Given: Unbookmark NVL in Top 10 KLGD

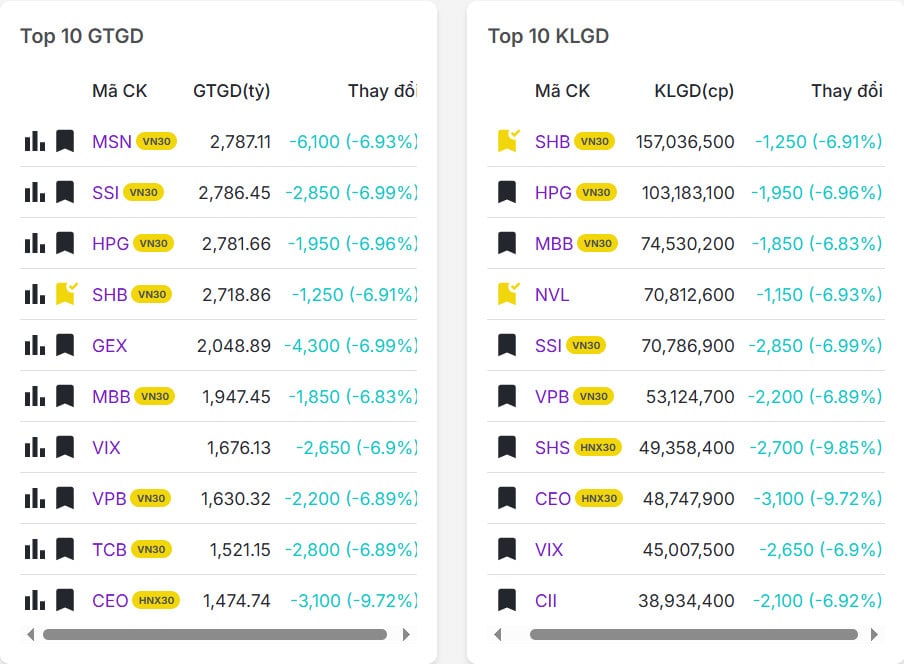Looking at the screenshot, I should [x=507, y=294].
